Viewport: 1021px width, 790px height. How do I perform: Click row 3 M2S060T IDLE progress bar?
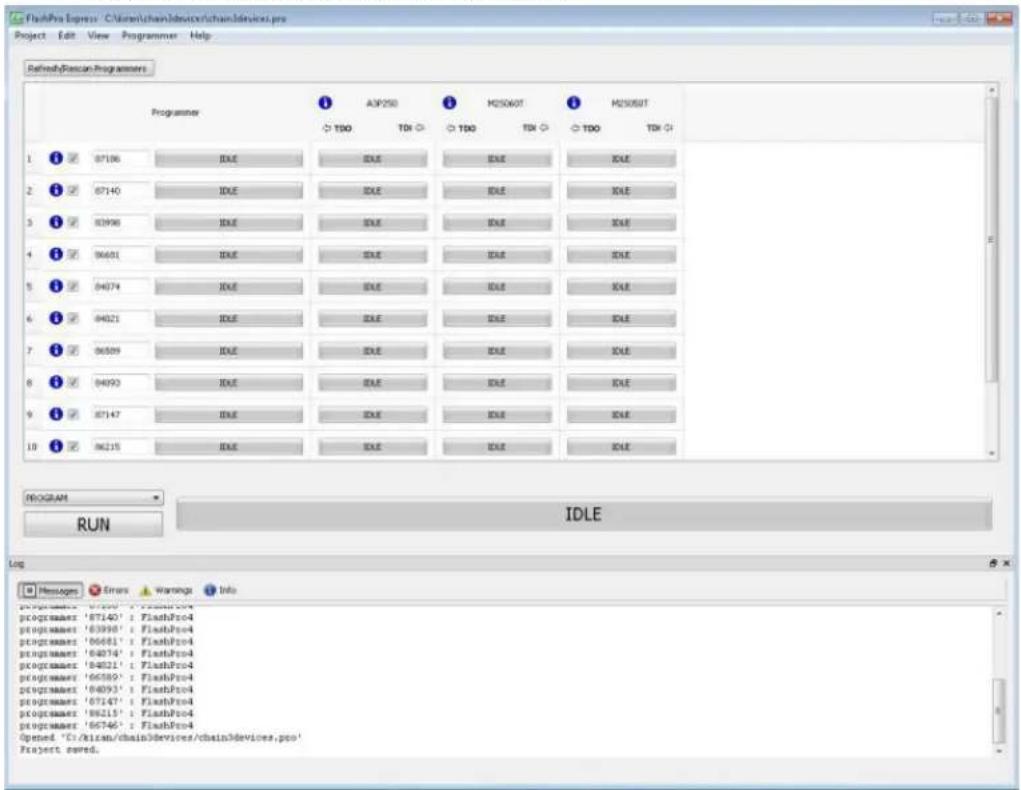497,223
